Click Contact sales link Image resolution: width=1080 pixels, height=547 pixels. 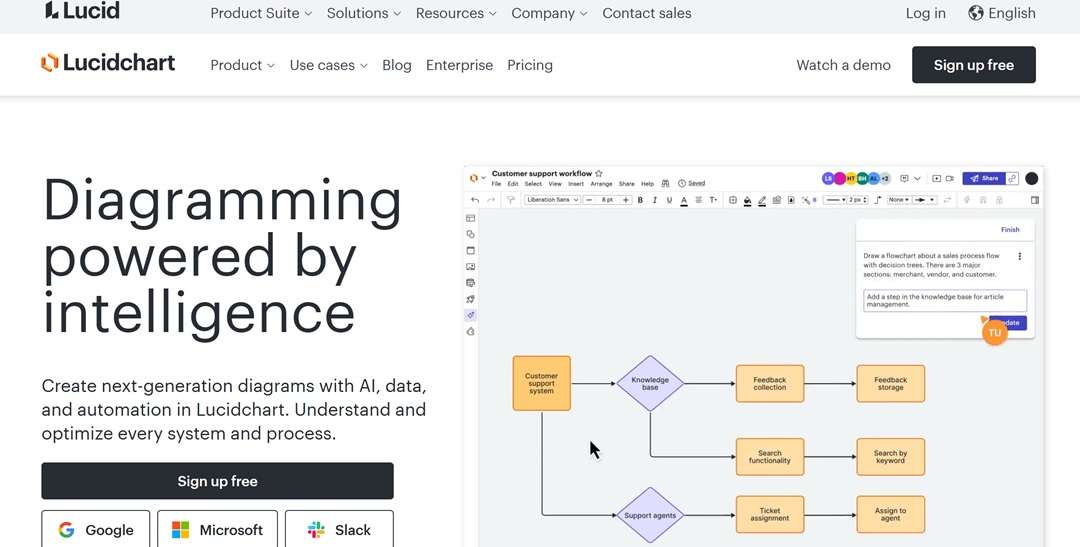pyautogui.click(x=647, y=13)
